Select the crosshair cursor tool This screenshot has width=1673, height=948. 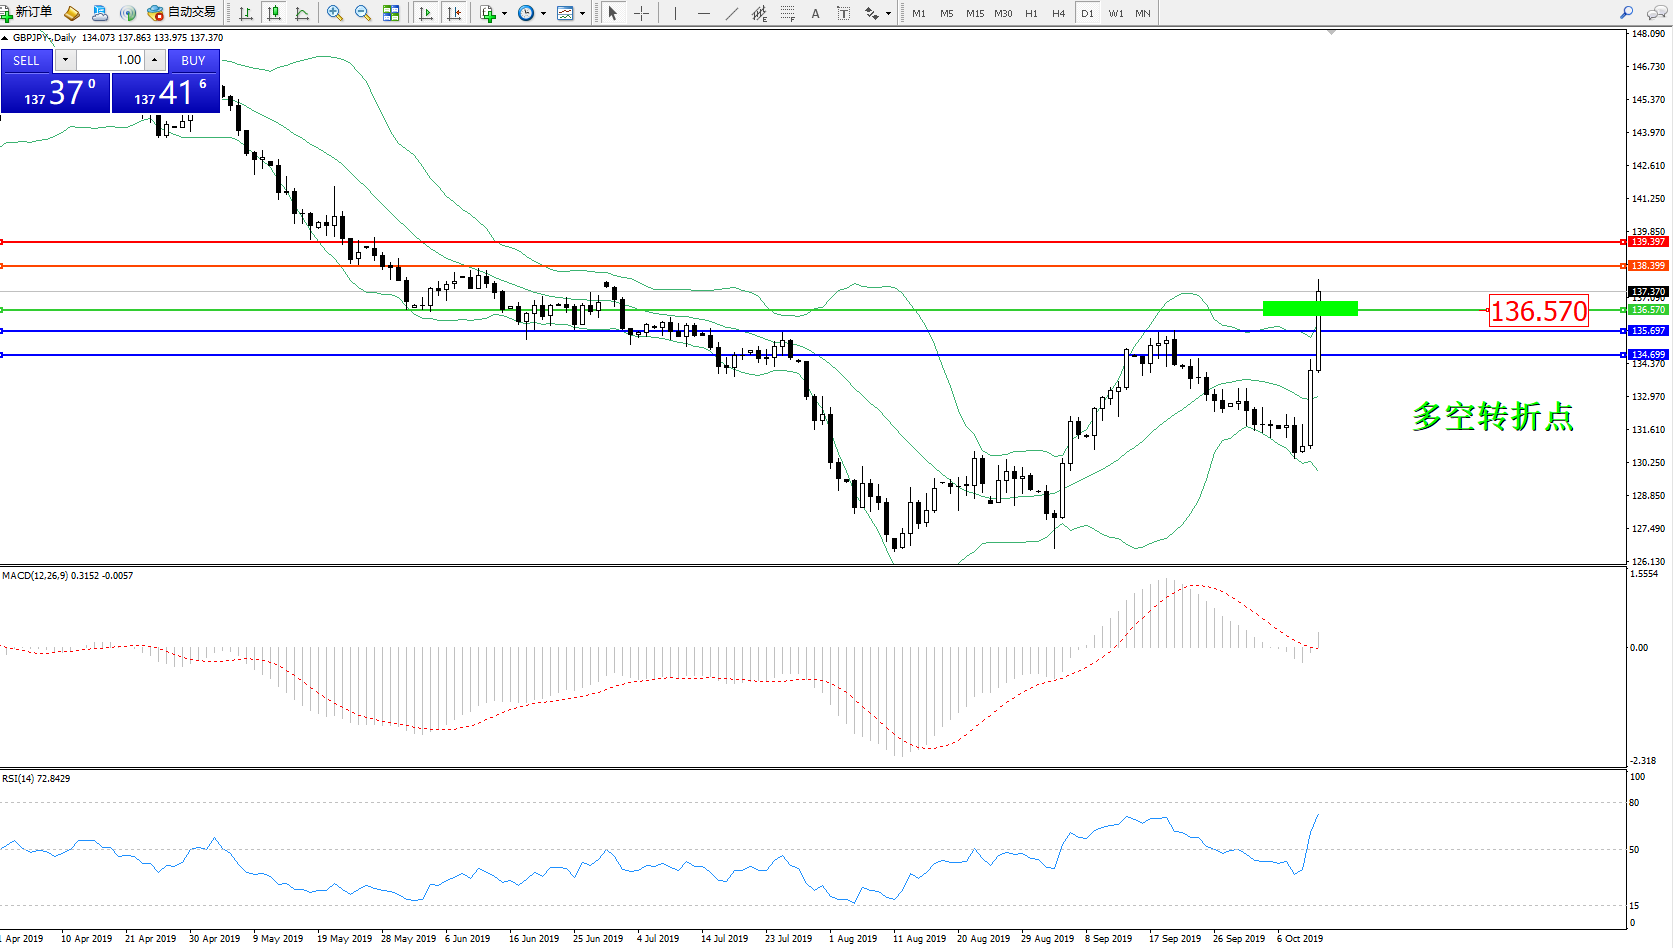coord(641,13)
